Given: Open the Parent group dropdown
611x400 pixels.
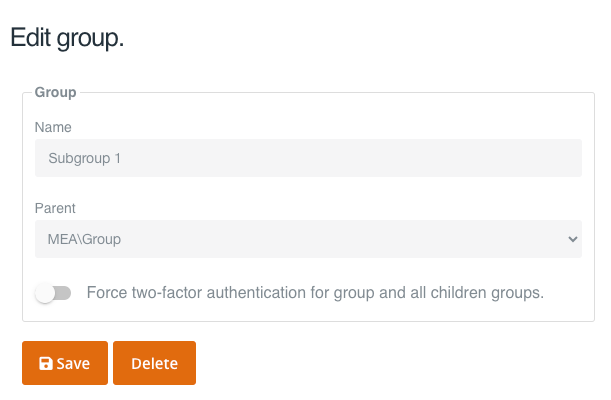Looking at the screenshot, I should click(308, 239).
